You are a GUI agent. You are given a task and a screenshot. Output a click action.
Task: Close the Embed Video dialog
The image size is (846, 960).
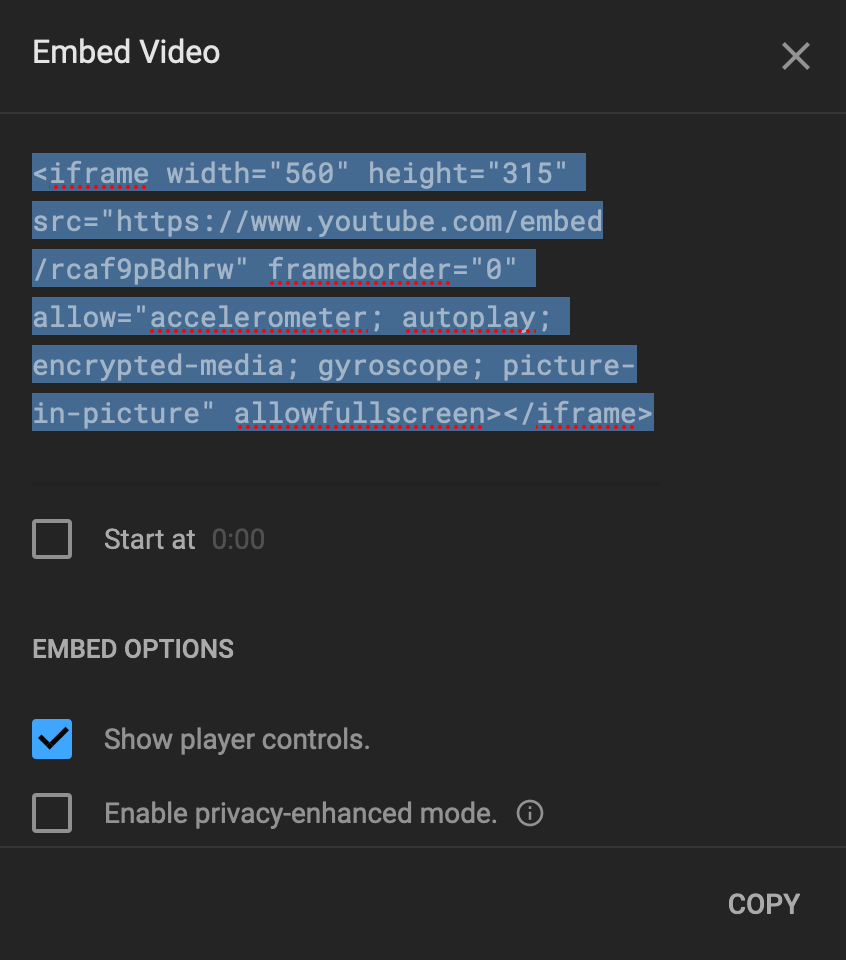pos(796,56)
